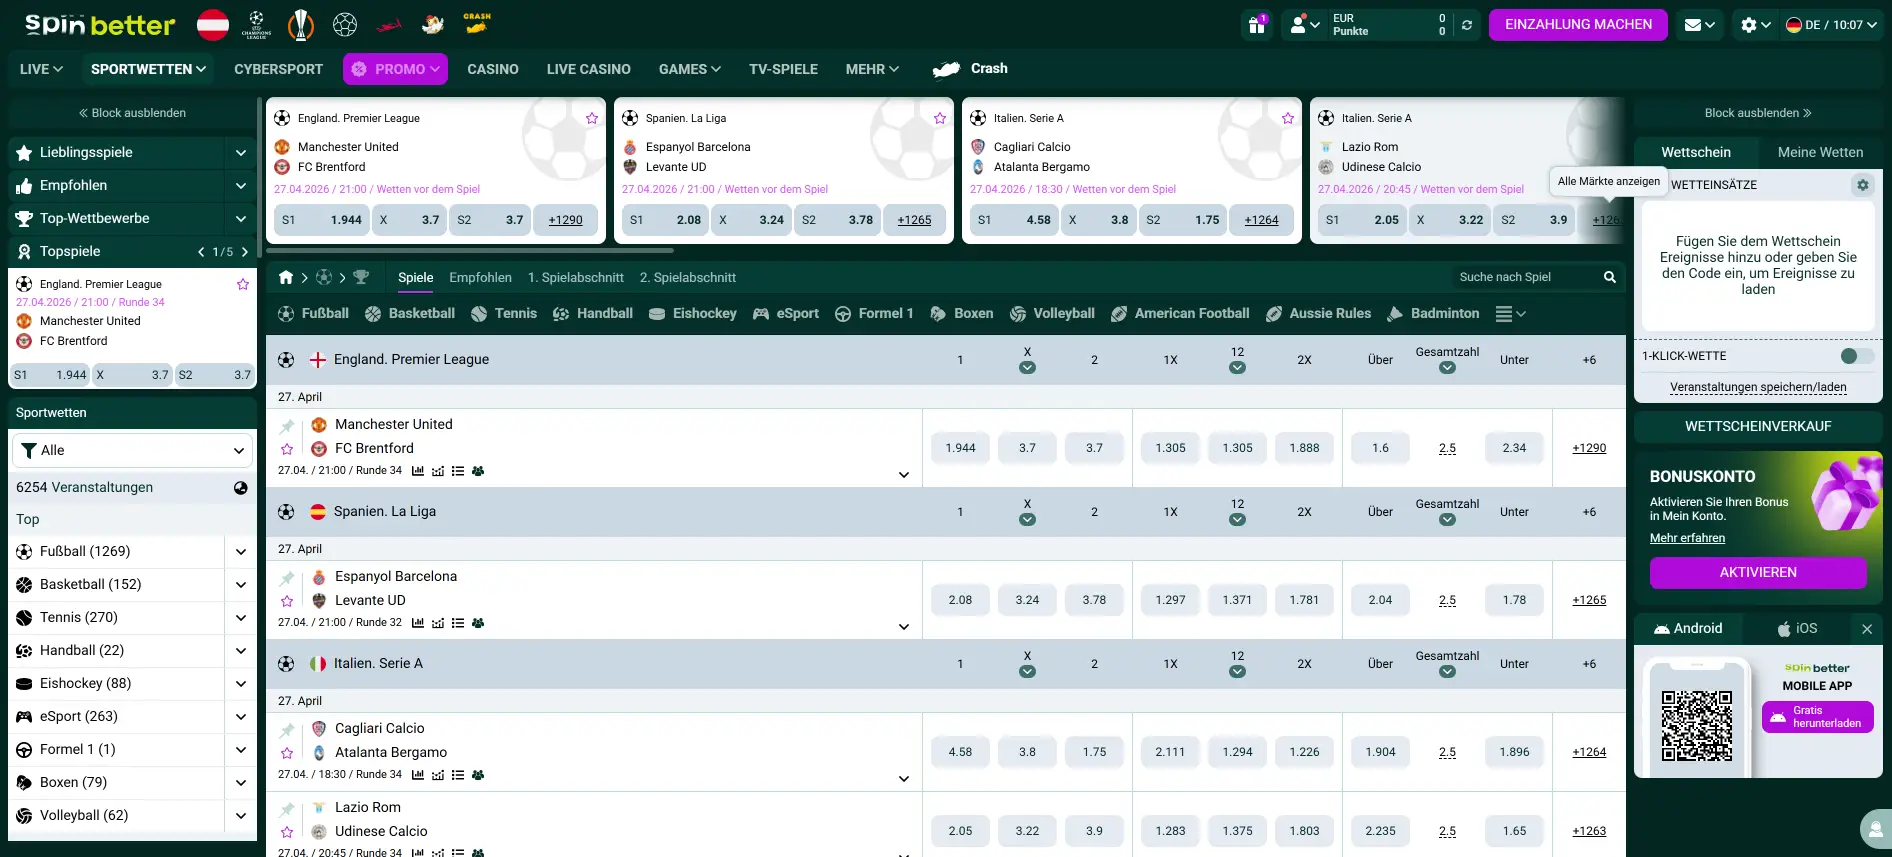Open +1290 markets for Manchester United row

pos(1589,448)
